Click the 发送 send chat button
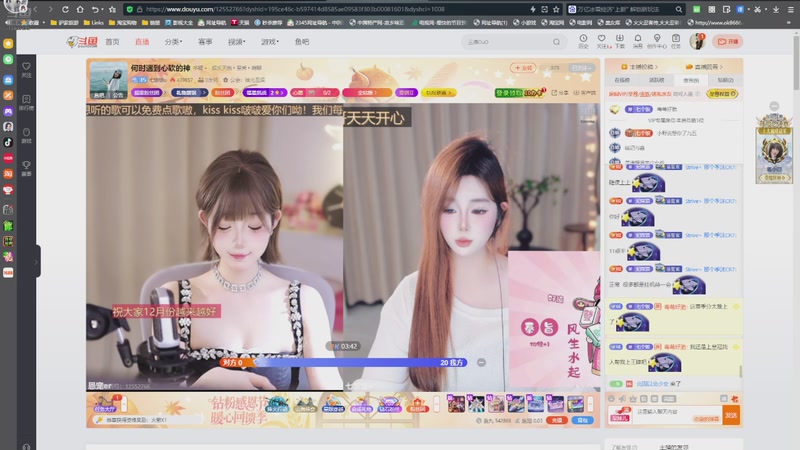The height and width of the screenshot is (450, 800). tap(731, 415)
